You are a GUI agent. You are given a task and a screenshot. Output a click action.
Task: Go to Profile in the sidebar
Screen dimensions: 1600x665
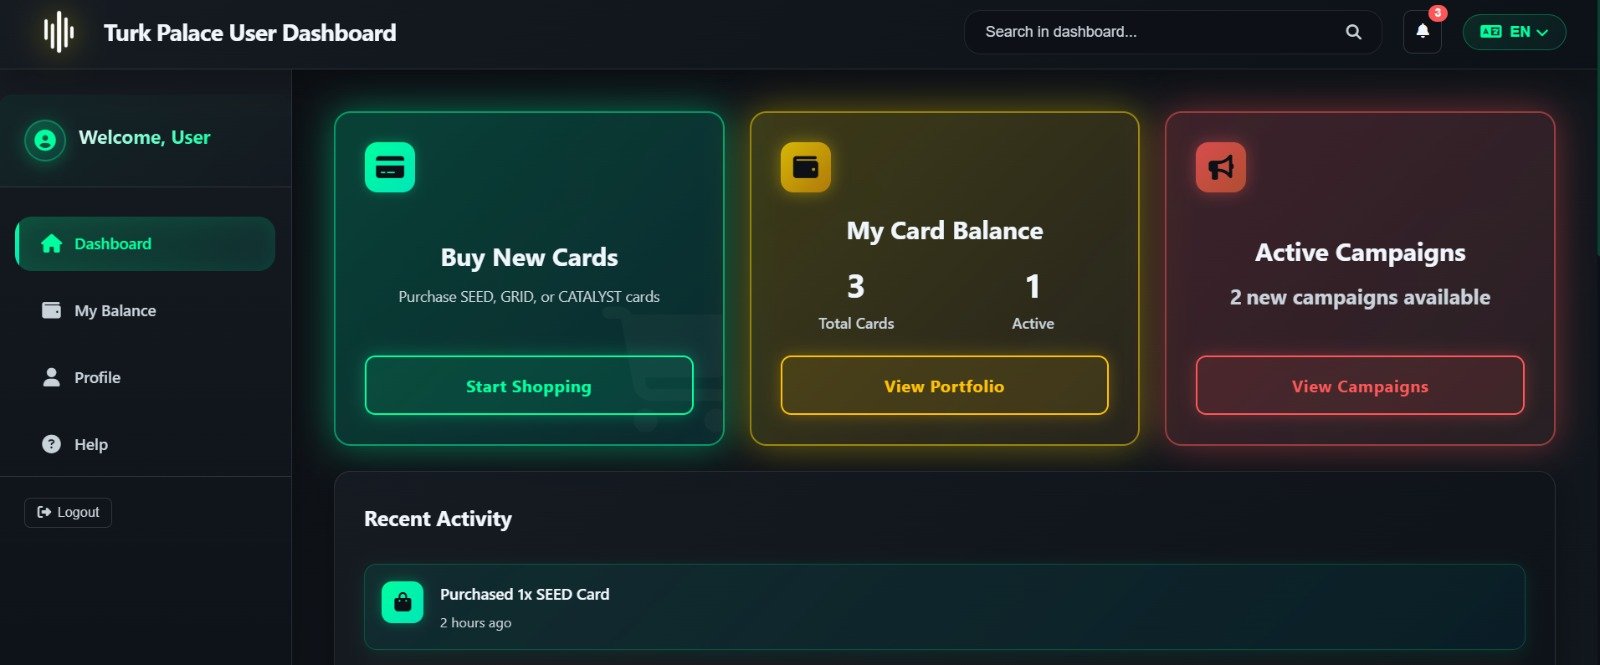97,378
